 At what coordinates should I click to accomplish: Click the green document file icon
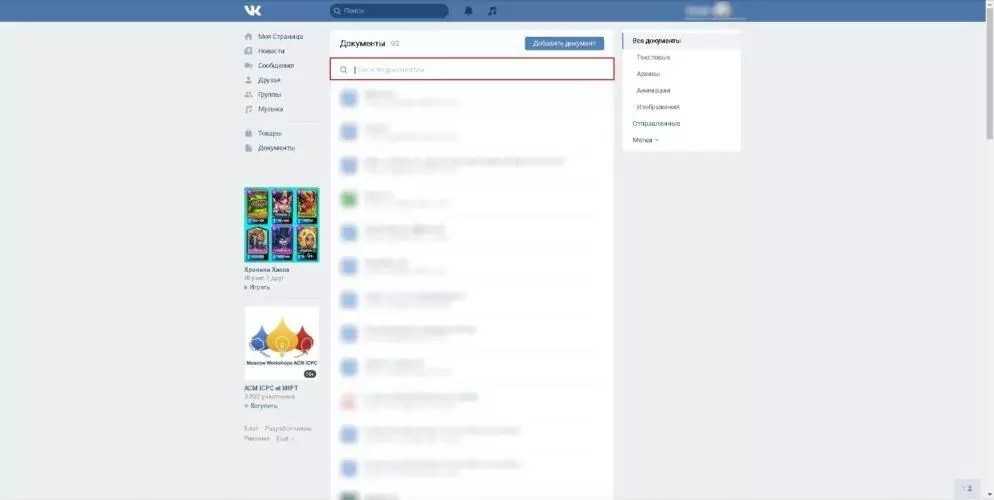[x=349, y=198]
